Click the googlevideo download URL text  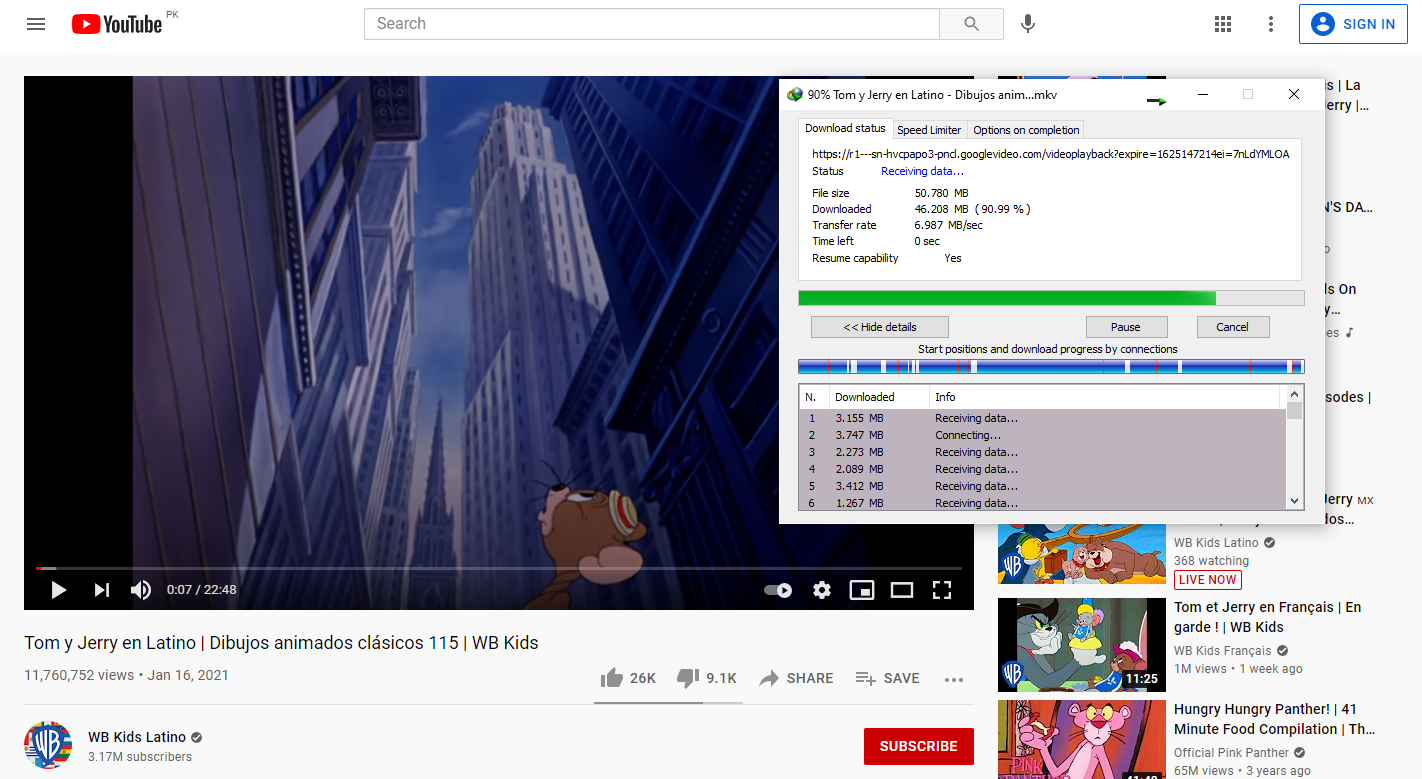tap(1051, 154)
